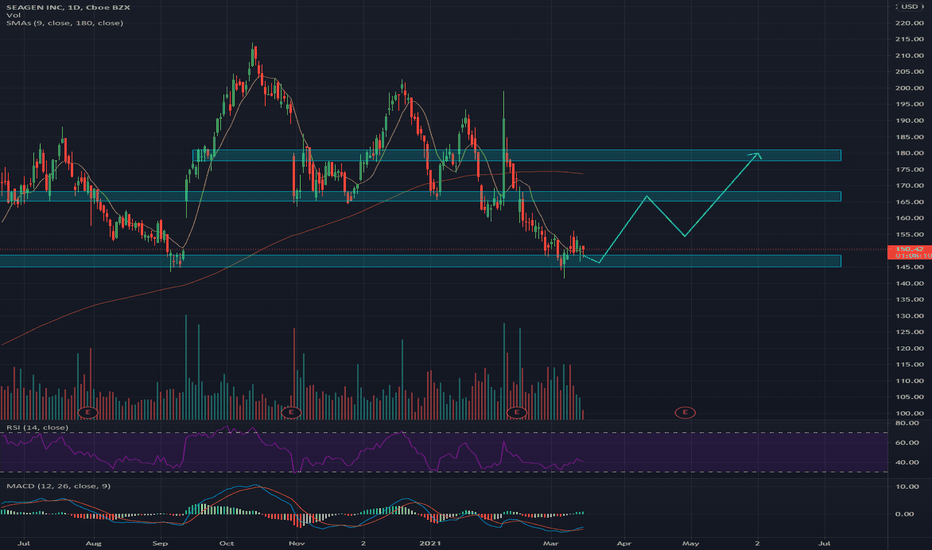
Task: Click the 145.00 price axis label
Action: pyautogui.click(x=909, y=267)
